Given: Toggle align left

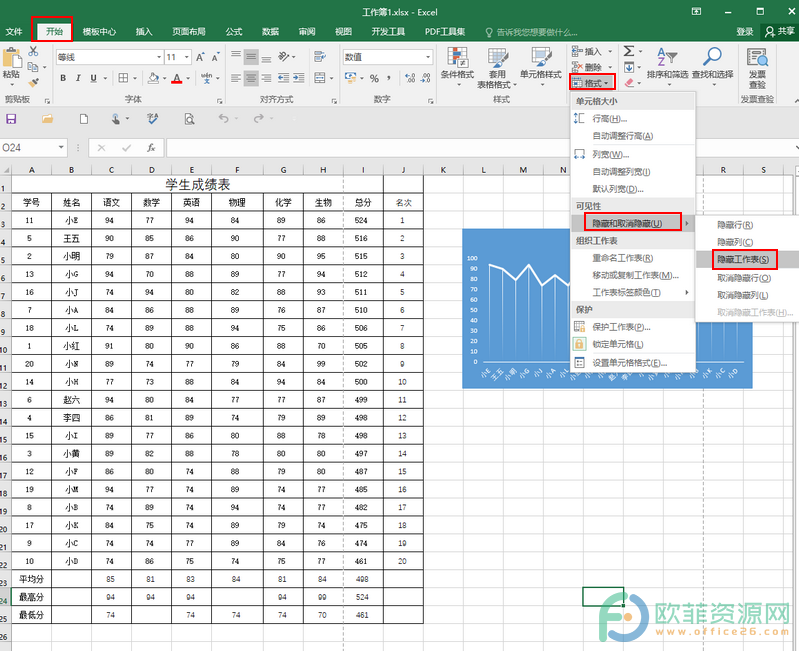Looking at the screenshot, I should [235, 78].
